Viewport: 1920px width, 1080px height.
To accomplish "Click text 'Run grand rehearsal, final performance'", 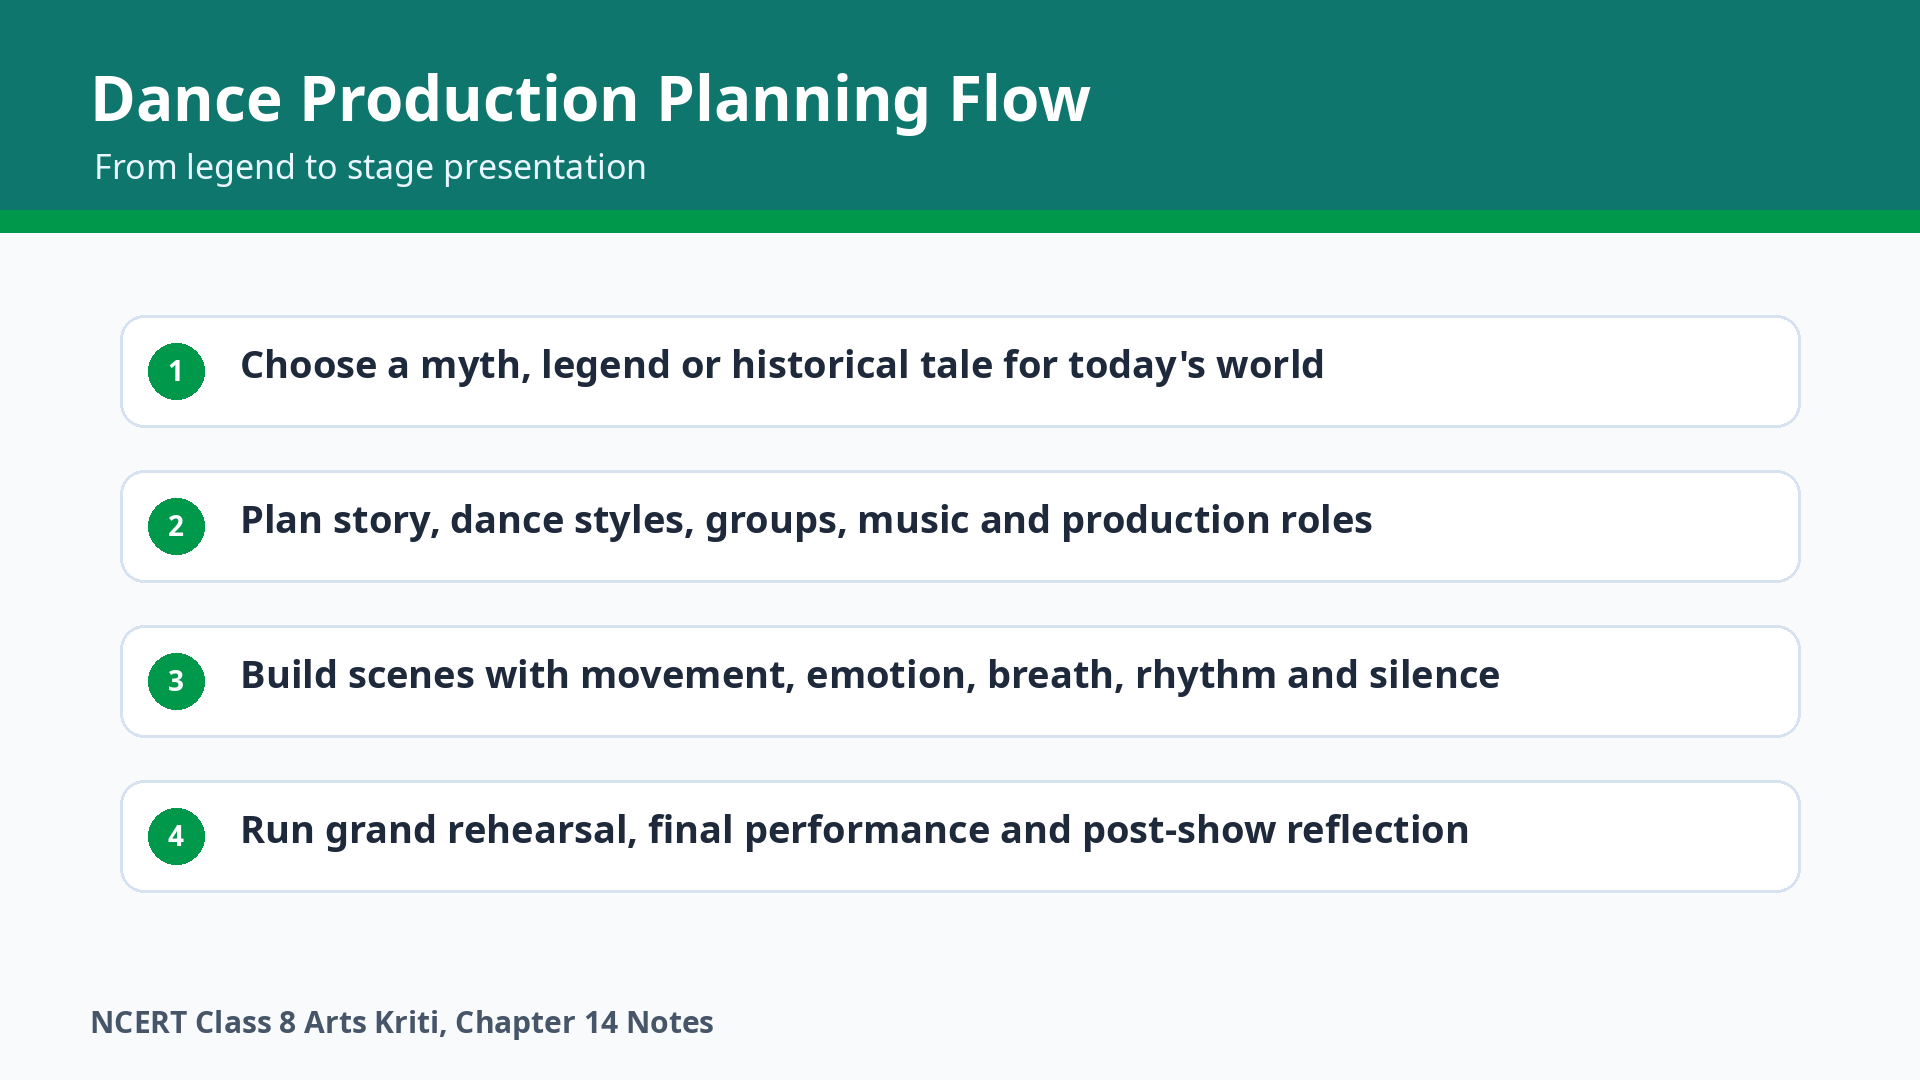I will [614, 830].
